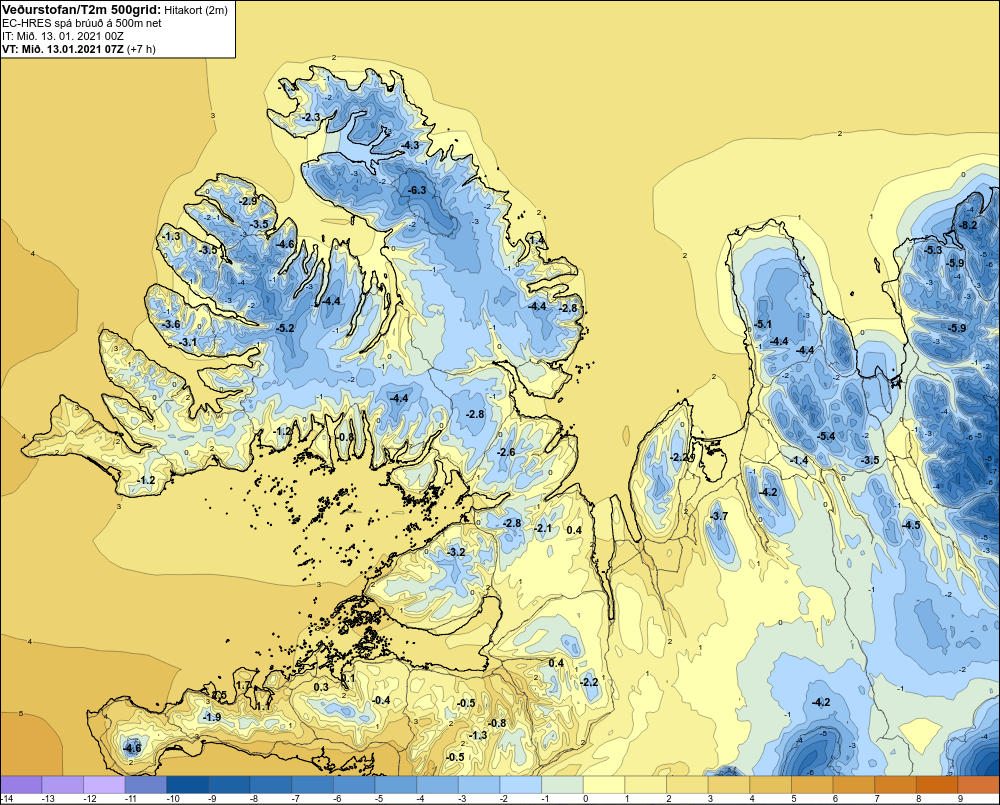Screen dimensions: 1000x805
Task: Click the initial time line "IT: Mið. 13. 01. 2021 00Z"
Action: tap(63, 36)
